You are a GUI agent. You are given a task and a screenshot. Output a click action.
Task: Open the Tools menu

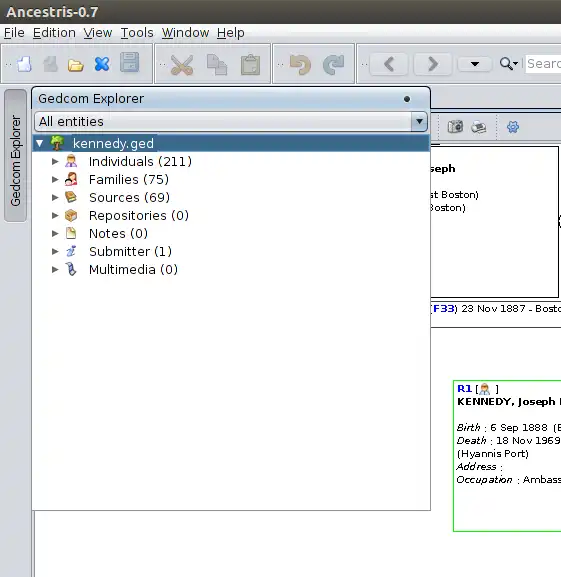click(137, 33)
